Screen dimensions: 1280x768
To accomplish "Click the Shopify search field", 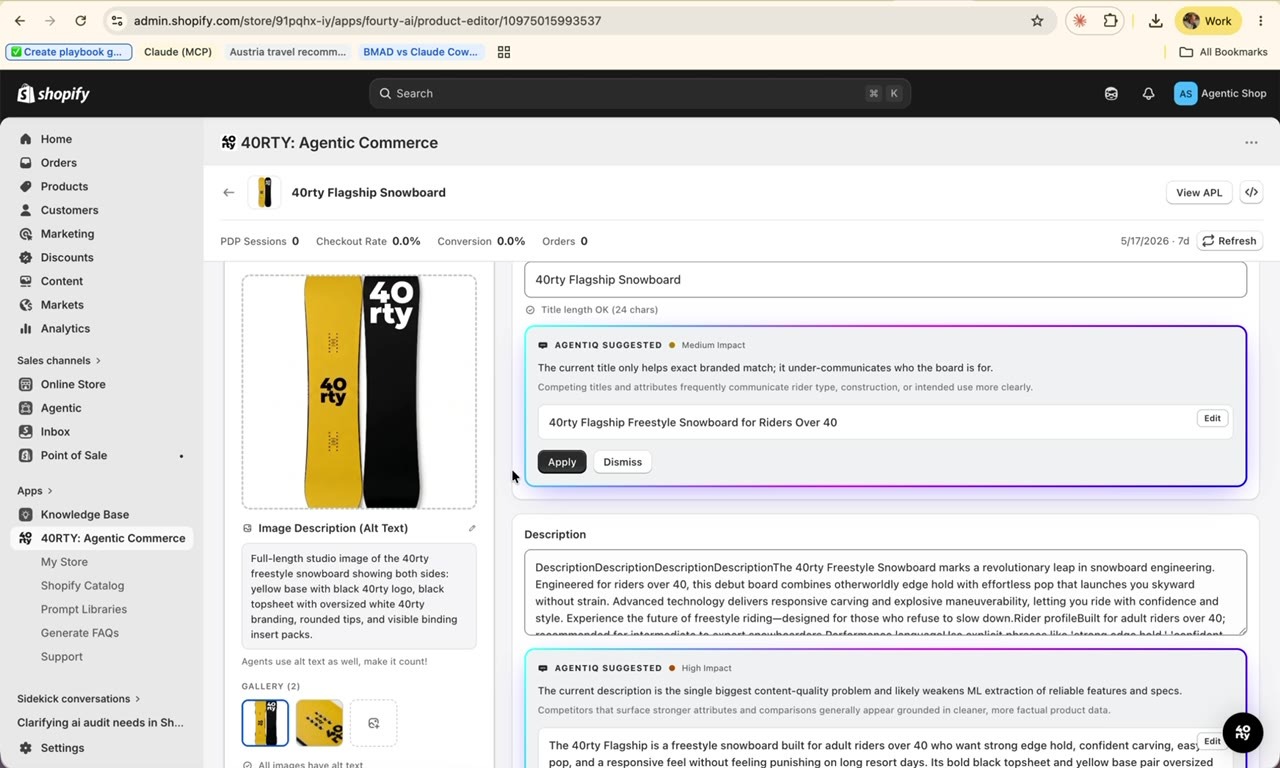I will [x=640, y=93].
